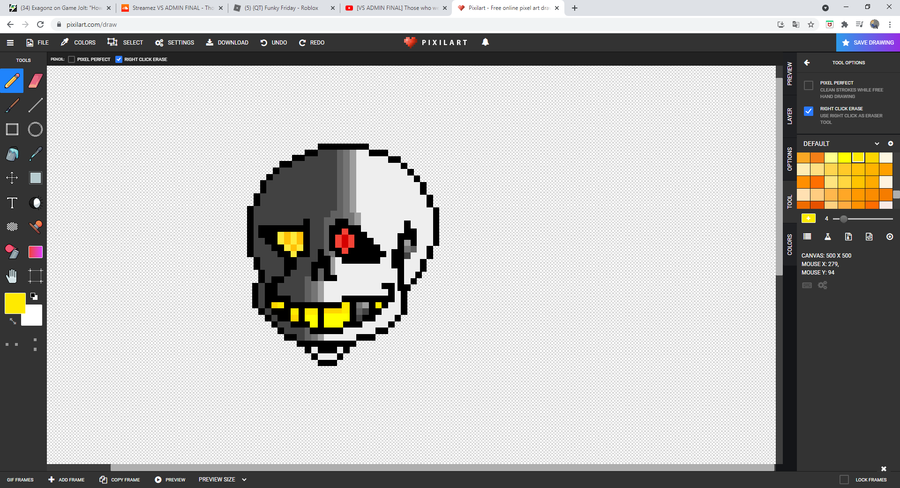This screenshot has width=900, height=488.
Task: Switch to the Funky Friday Roblox browser tab
Action: click(x=282, y=8)
